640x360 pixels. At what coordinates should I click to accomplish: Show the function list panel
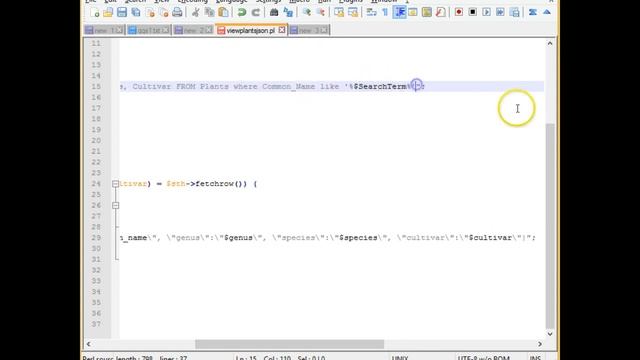pos(440,12)
